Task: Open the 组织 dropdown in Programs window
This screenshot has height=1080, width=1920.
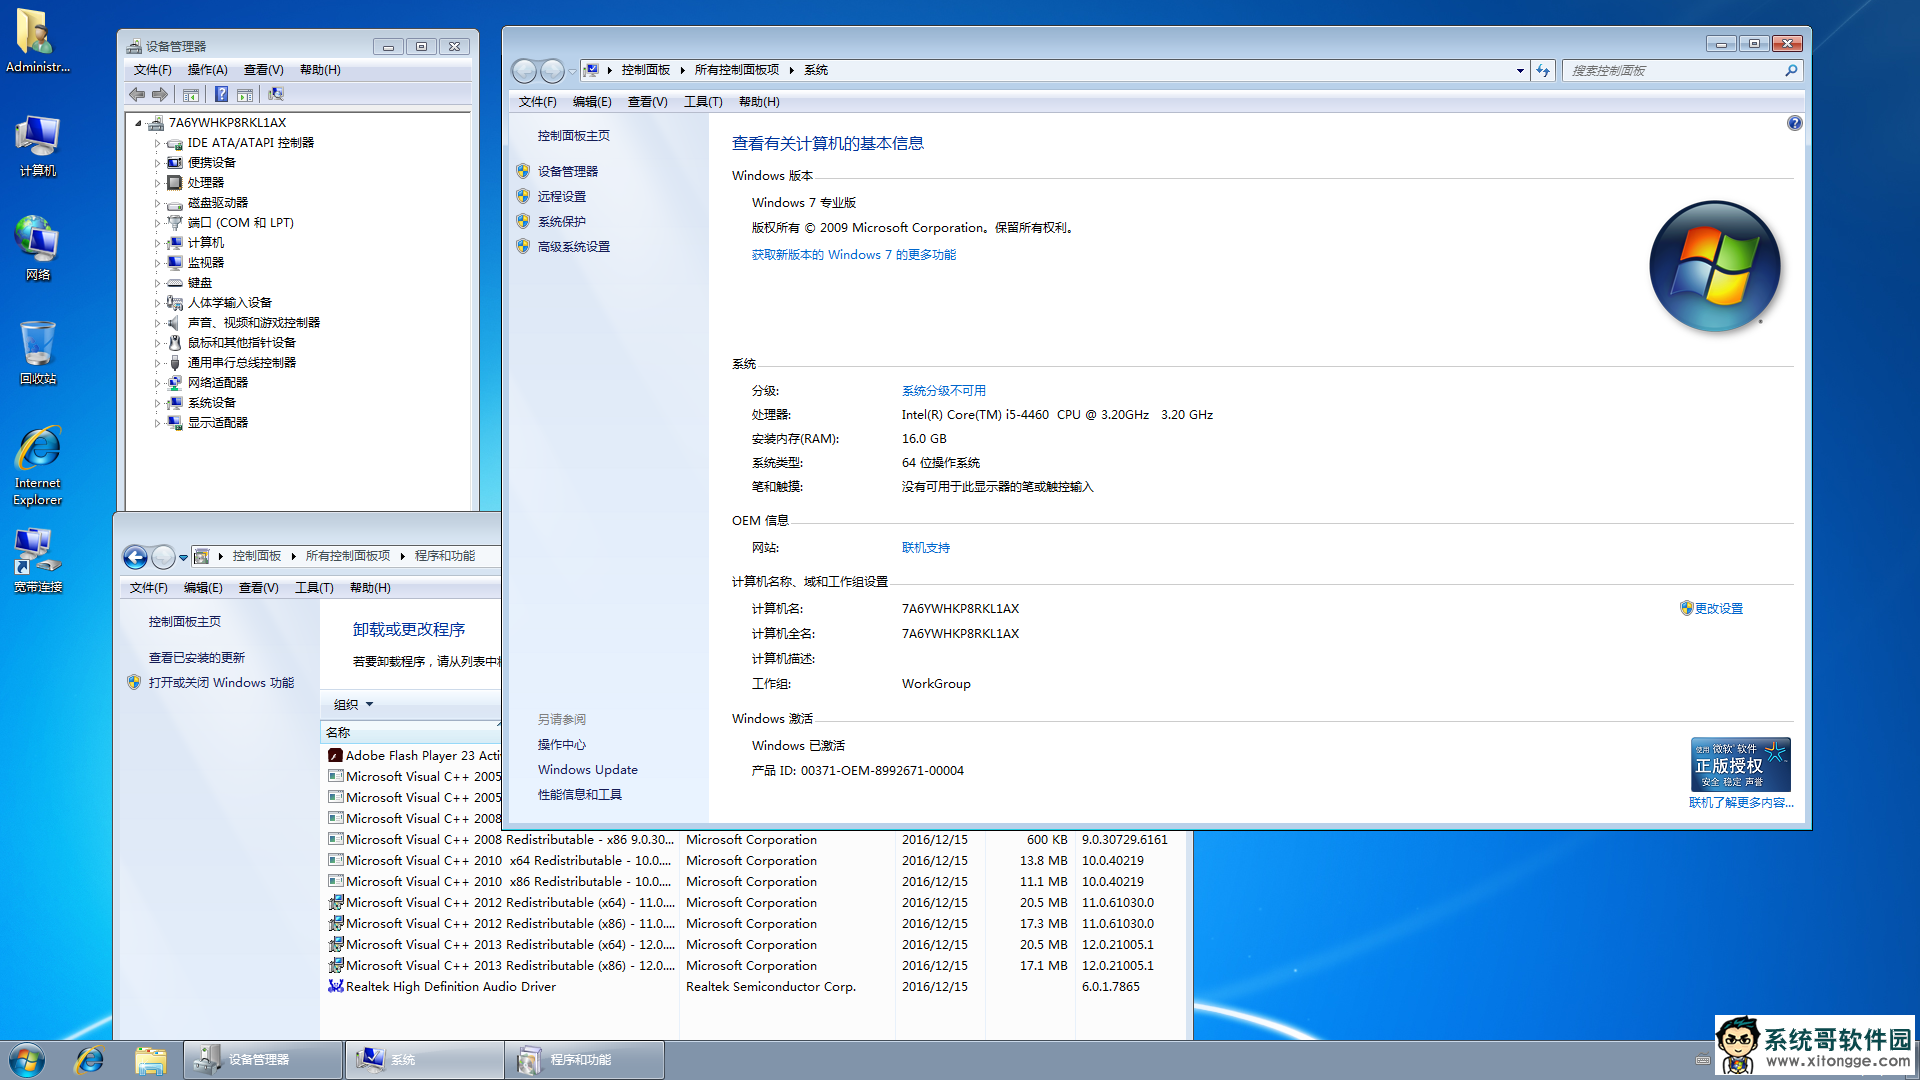Action: click(353, 705)
